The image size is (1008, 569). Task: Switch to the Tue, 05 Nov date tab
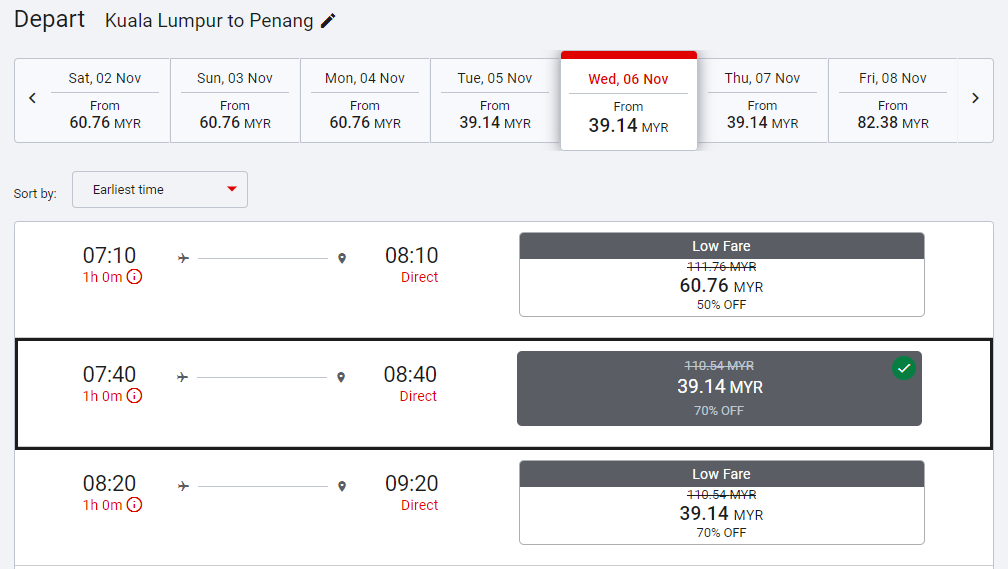coord(495,100)
